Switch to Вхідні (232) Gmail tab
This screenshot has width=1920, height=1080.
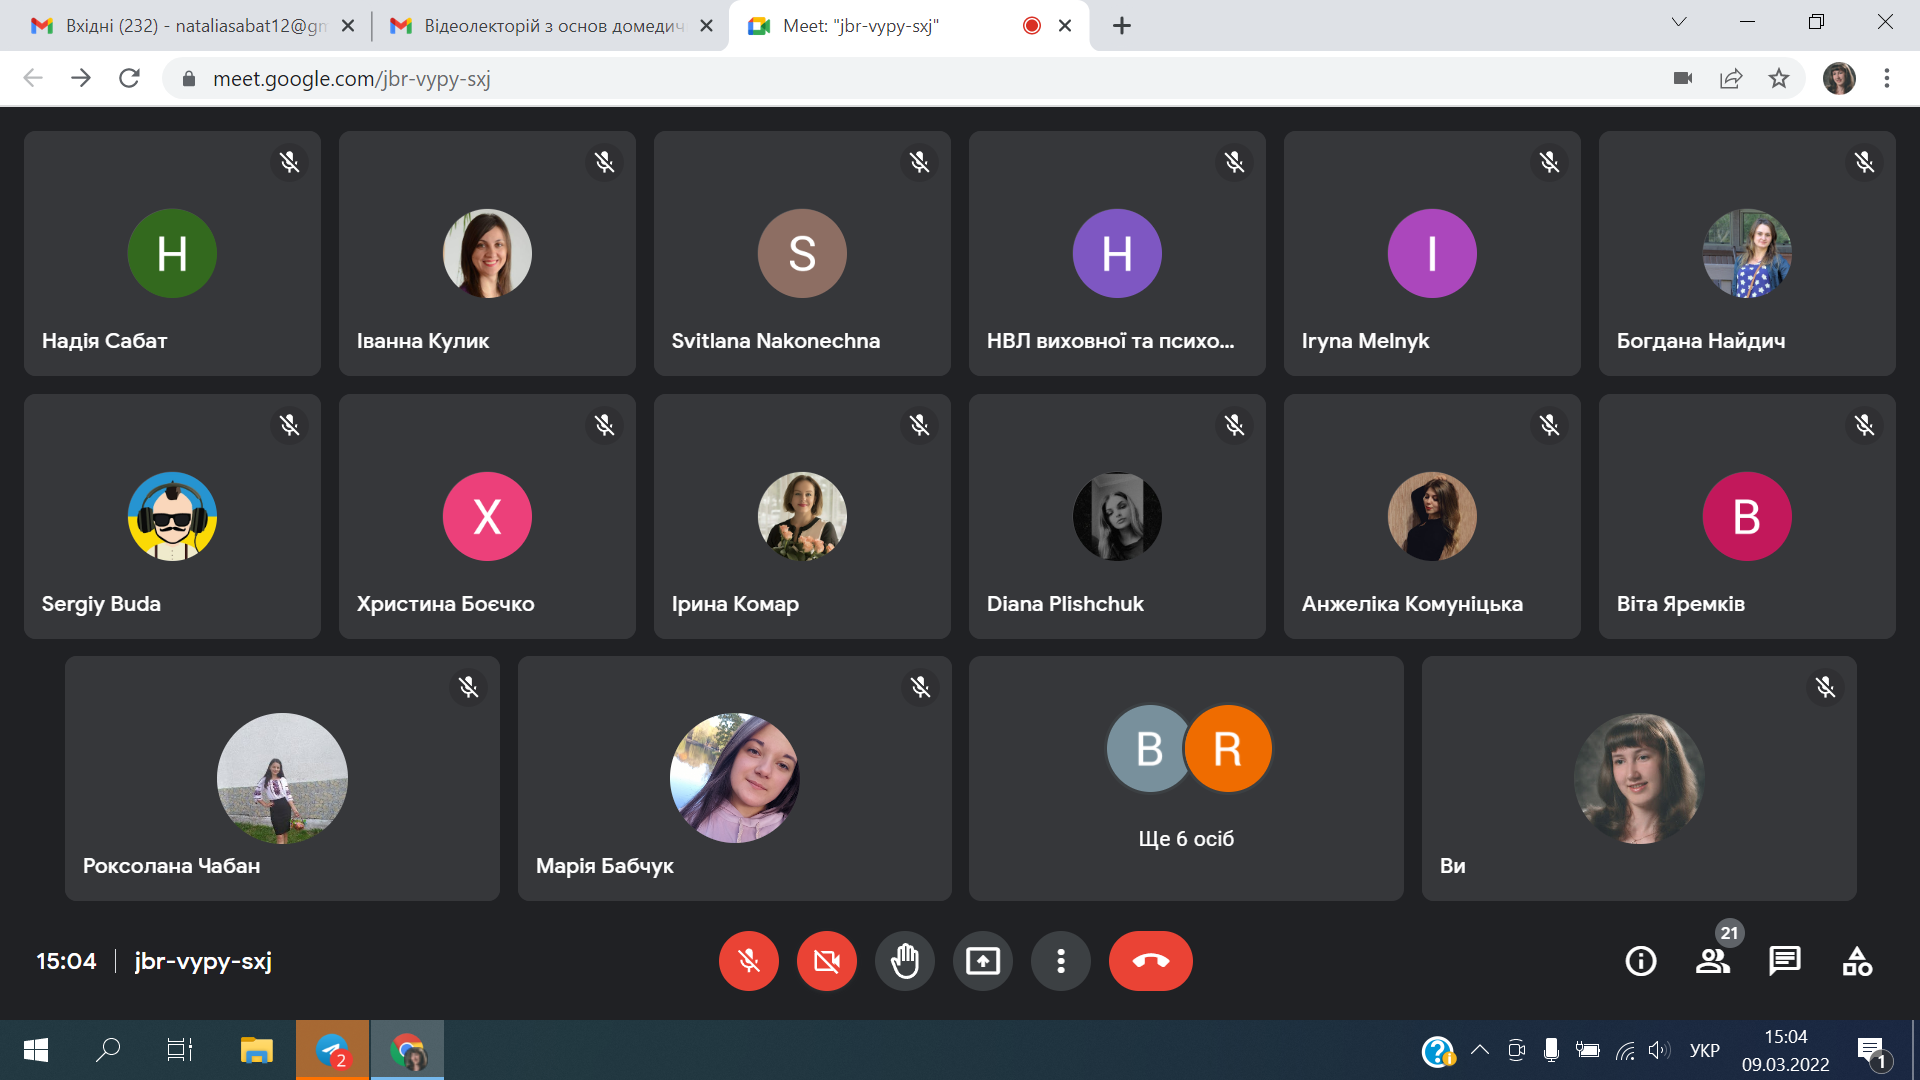click(190, 26)
